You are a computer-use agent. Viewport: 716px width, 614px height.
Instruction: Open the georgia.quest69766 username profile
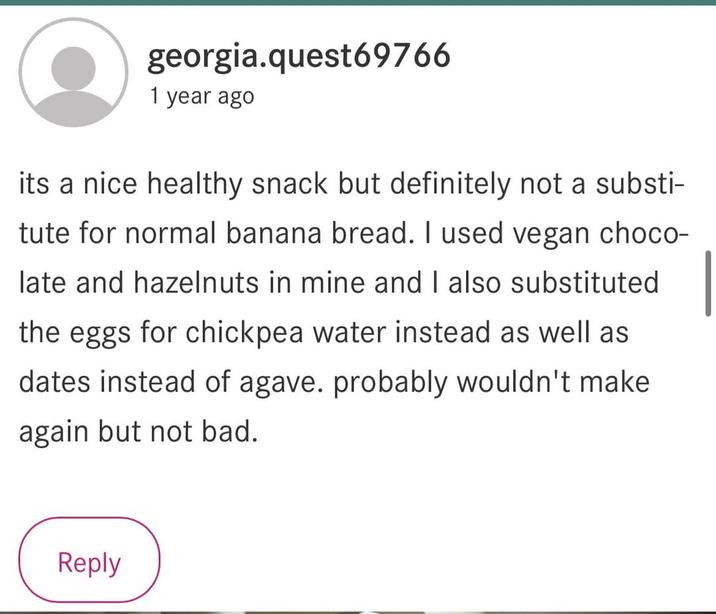(299, 56)
